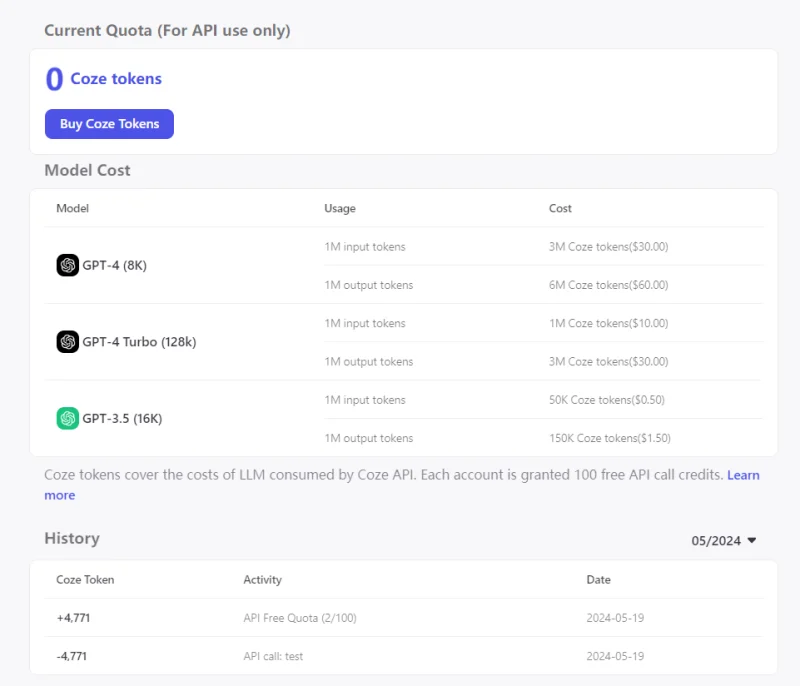Image resolution: width=800 pixels, height=686 pixels.
Task: Click the Buy Coze Tokens button
Action: [x=109, y=124]
